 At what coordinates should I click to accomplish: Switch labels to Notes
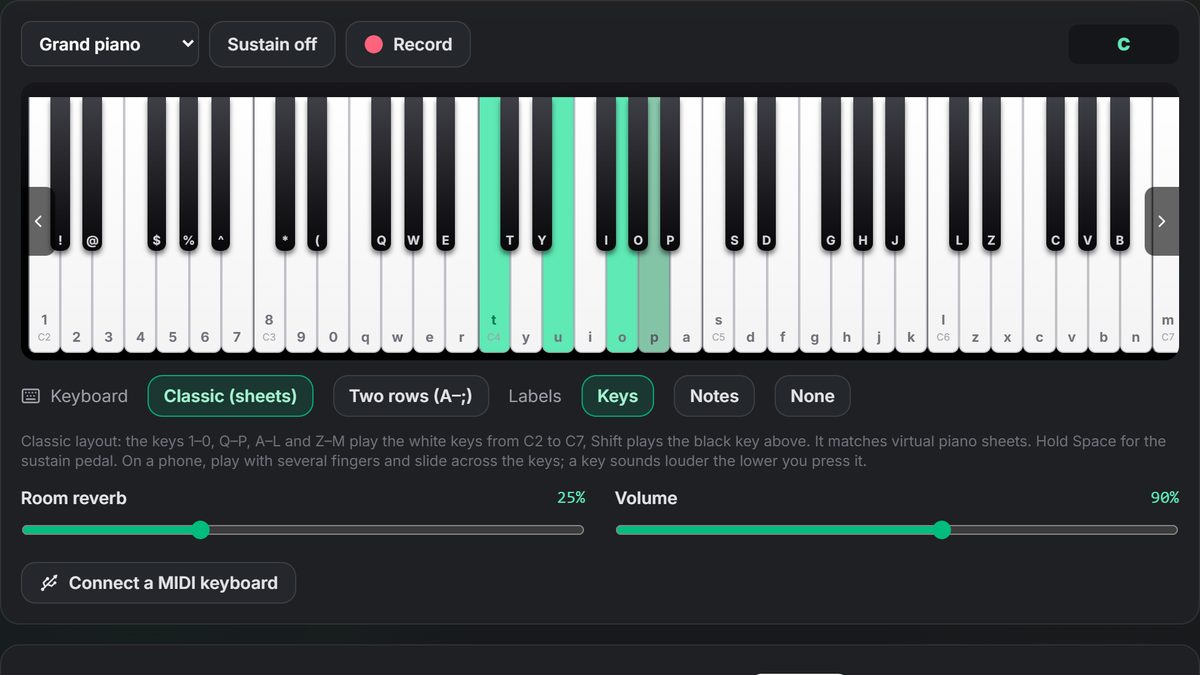(x=714, y=396)
